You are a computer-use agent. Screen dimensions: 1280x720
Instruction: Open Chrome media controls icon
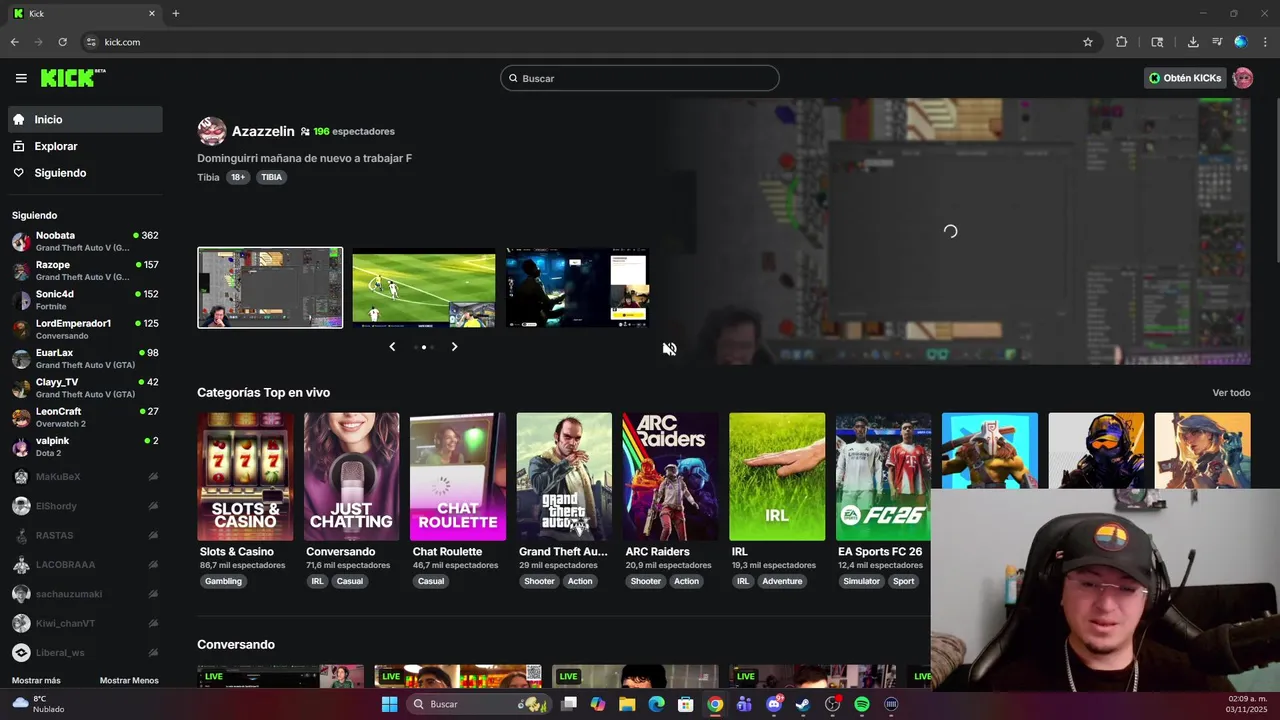point(1217,42)
